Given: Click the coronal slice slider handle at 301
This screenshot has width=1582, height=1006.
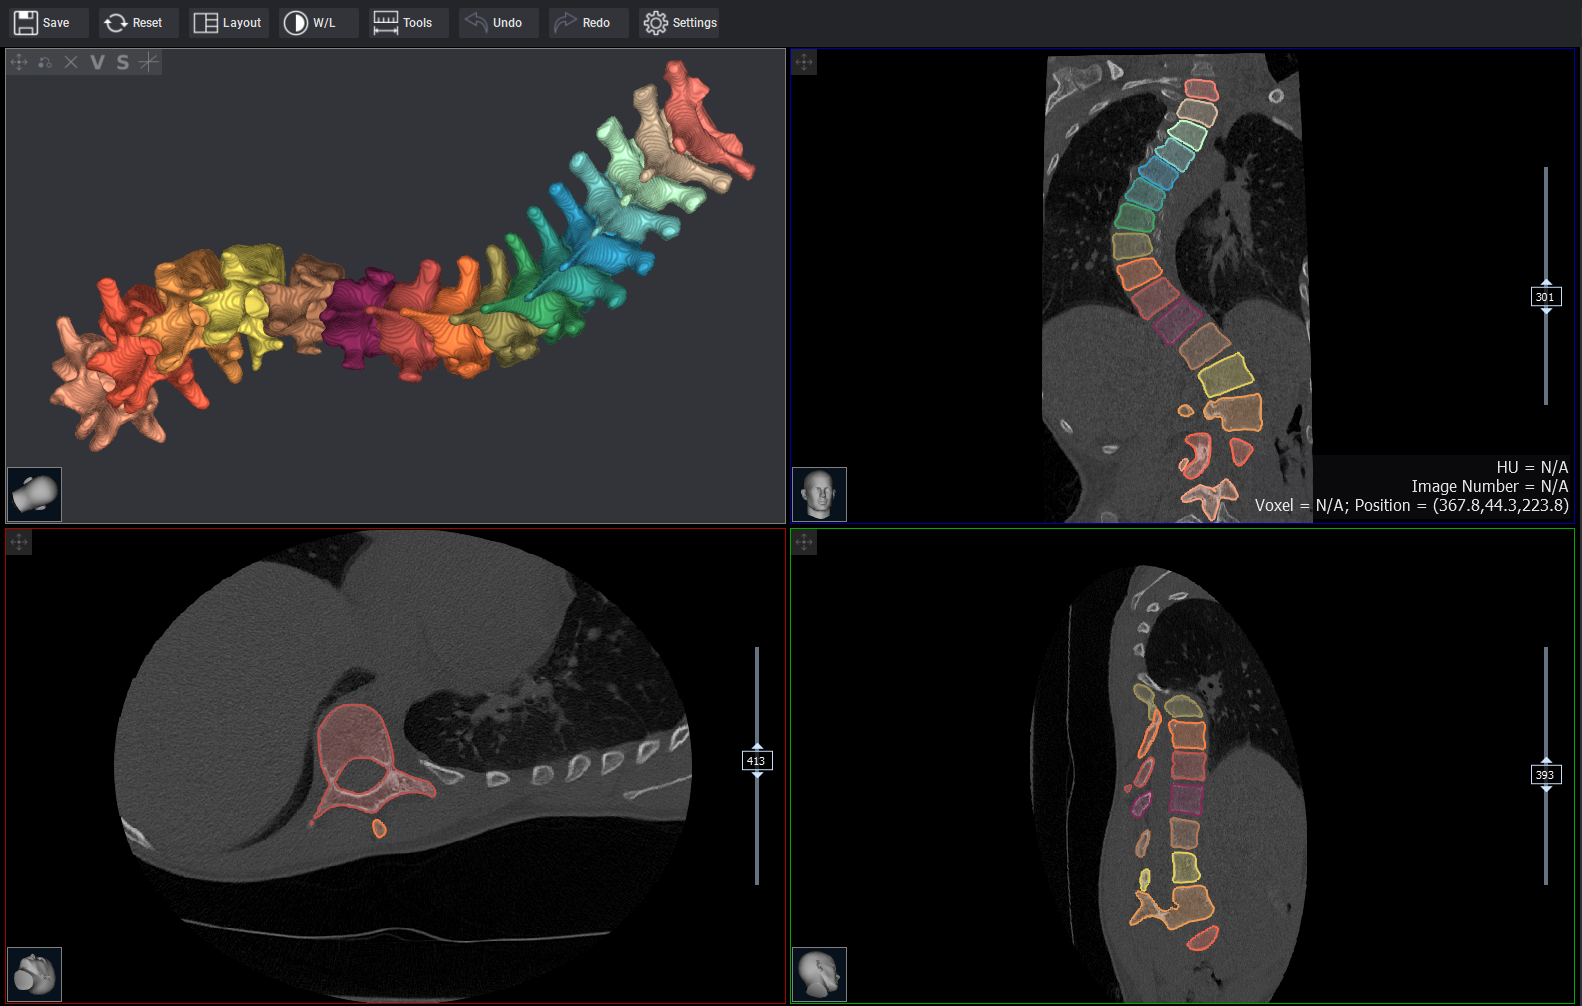Looking at the screenshot, I should tap(1545, 297).
